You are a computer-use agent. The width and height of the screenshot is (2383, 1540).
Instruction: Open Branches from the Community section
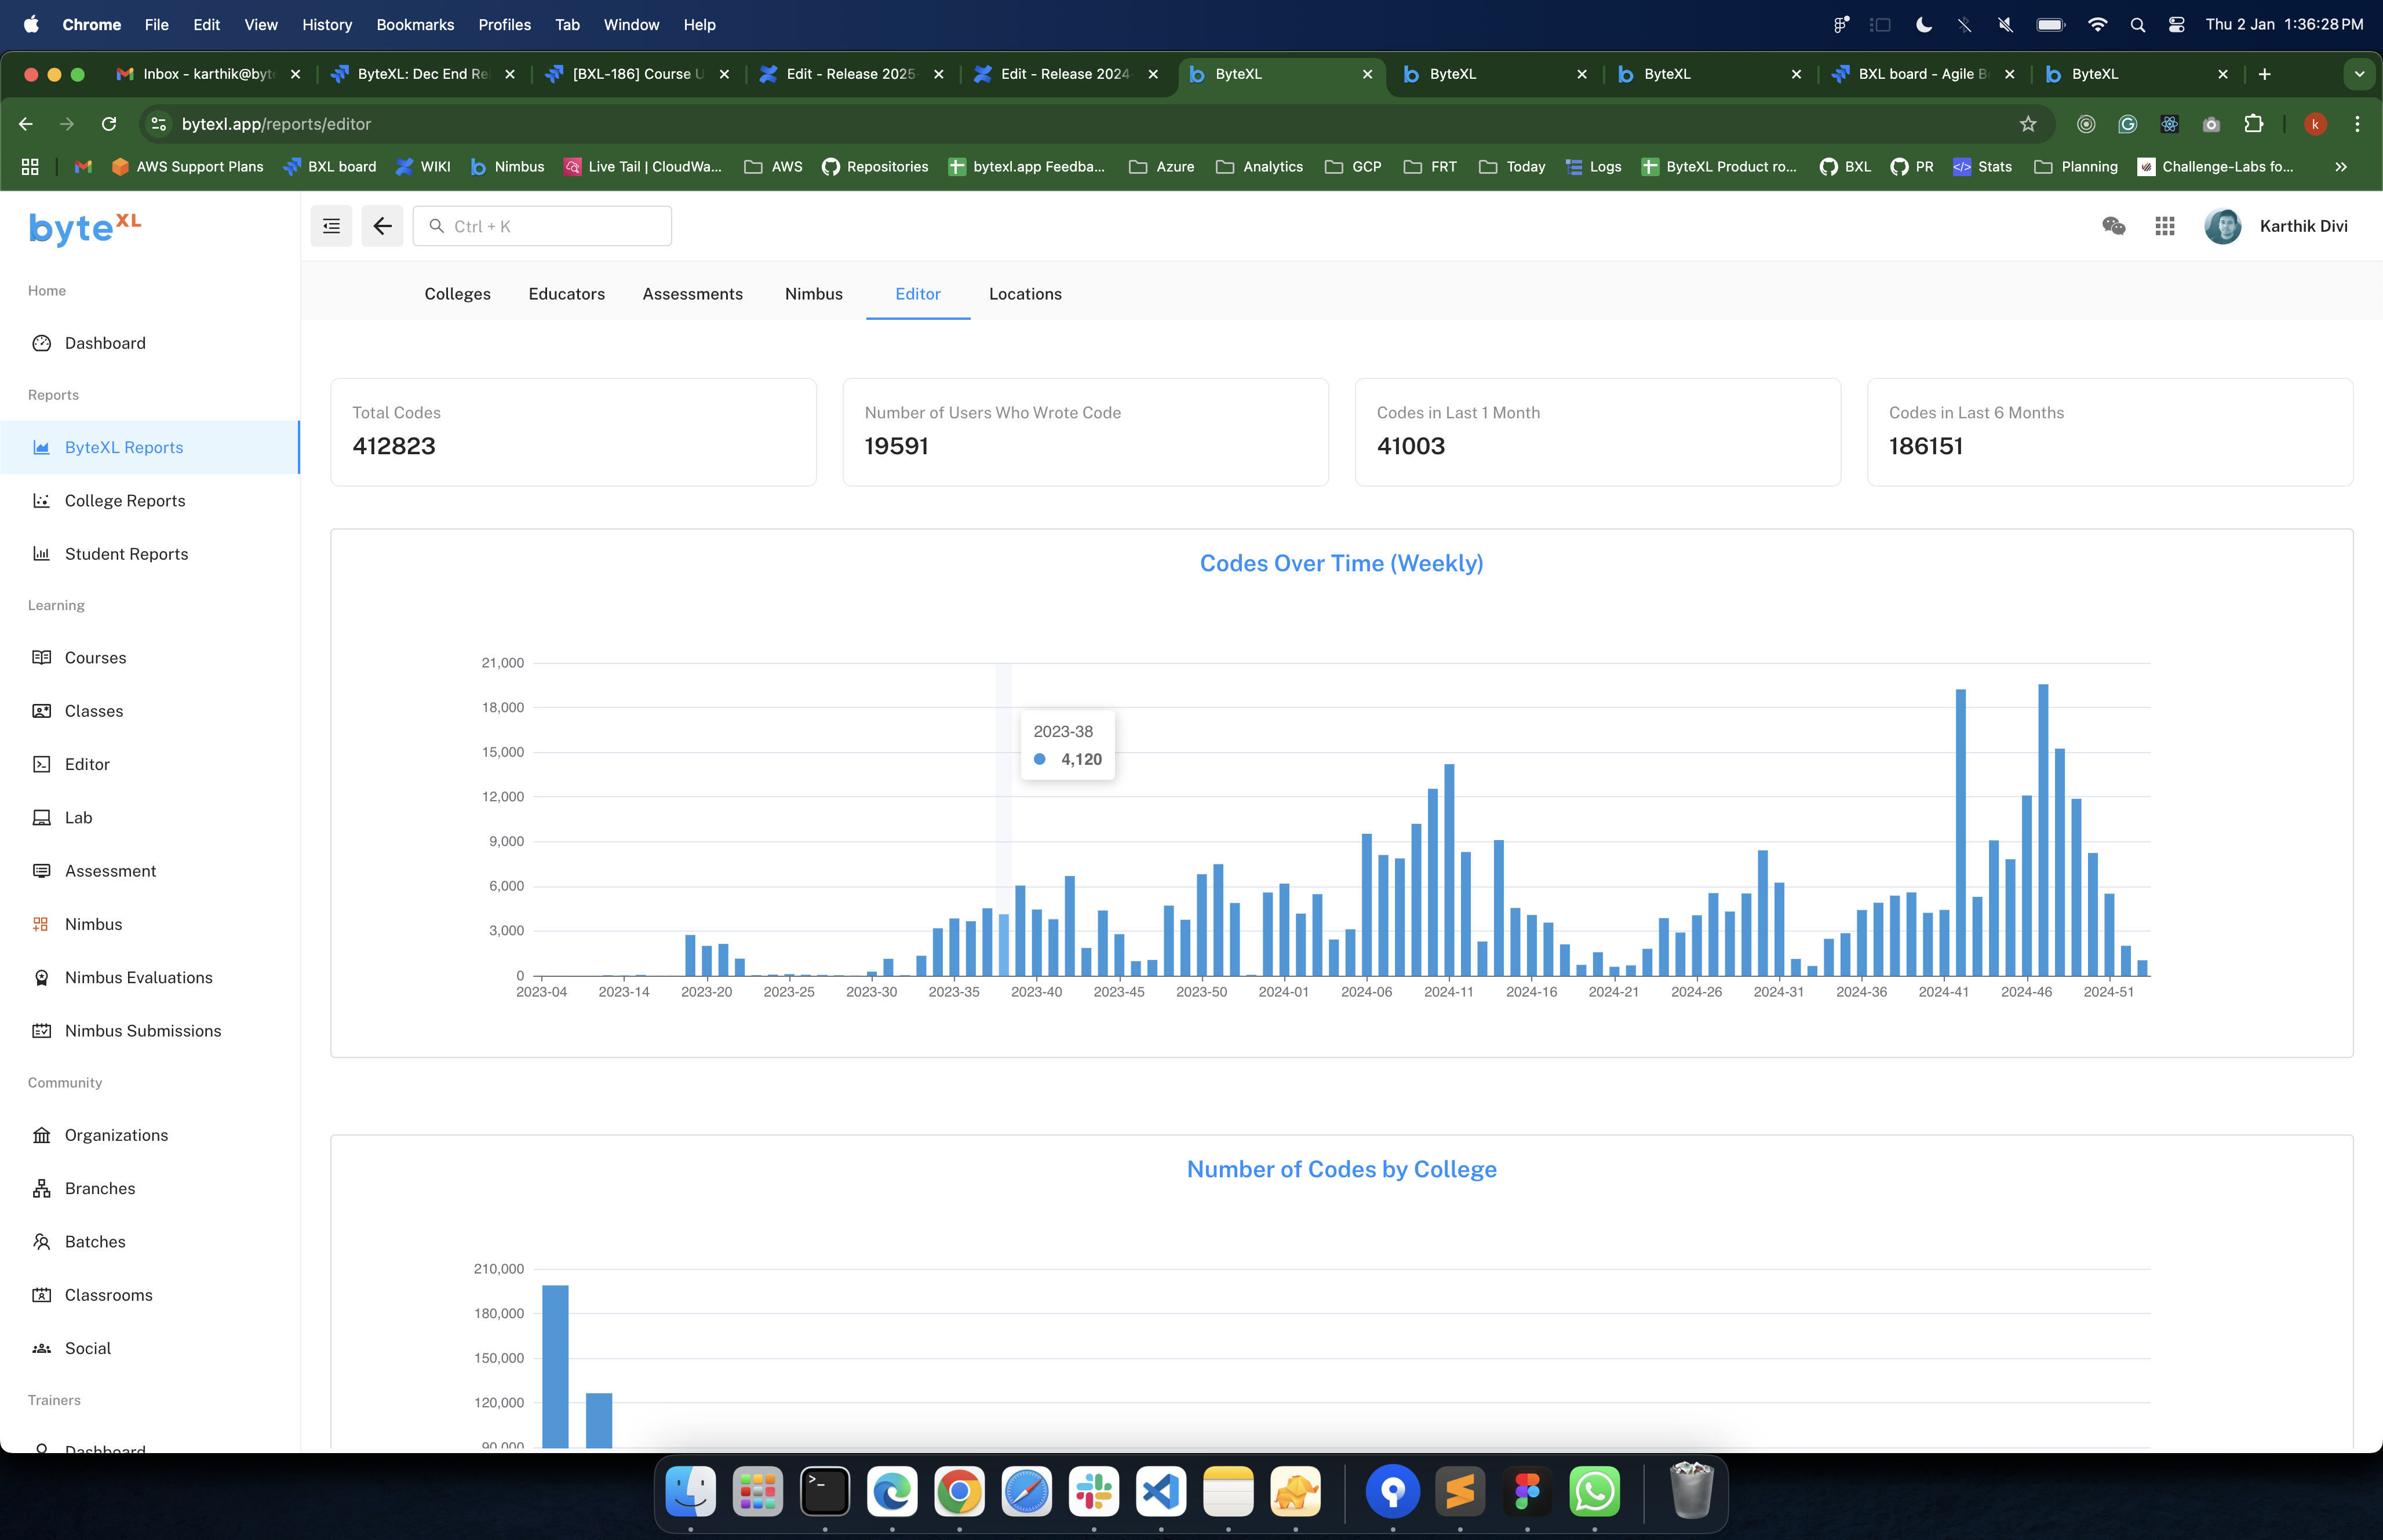point(99,1188)
